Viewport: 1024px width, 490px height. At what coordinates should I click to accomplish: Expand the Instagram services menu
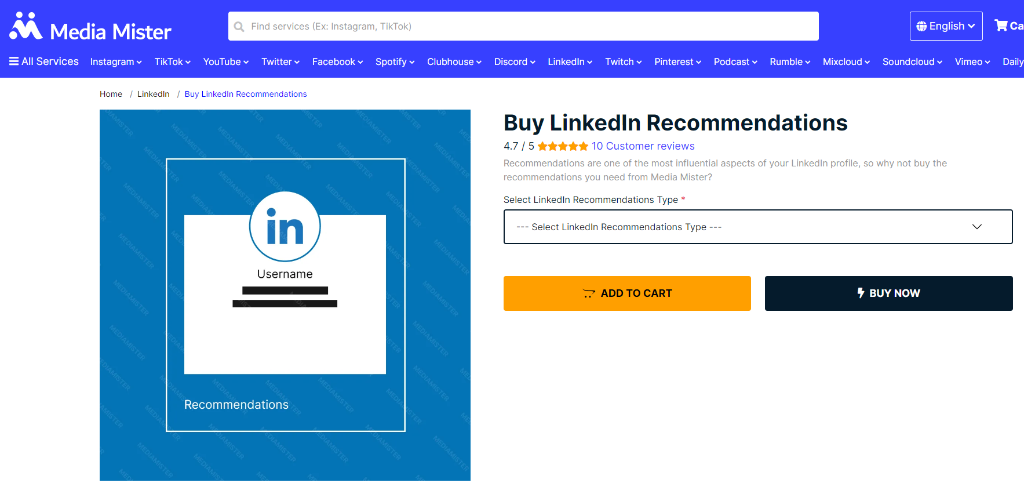pos(116,61)
